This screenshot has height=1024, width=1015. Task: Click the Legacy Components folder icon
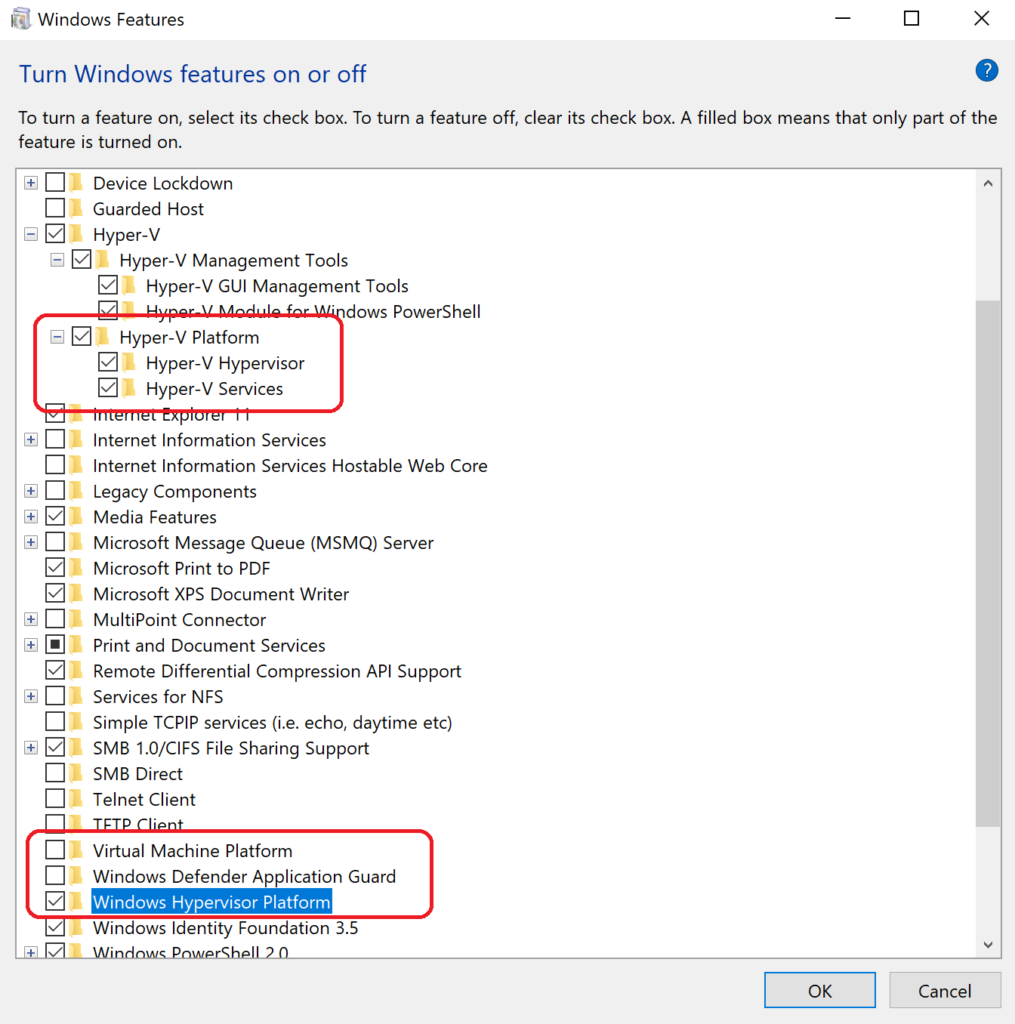pyautogui.click(x=75, y=490)
